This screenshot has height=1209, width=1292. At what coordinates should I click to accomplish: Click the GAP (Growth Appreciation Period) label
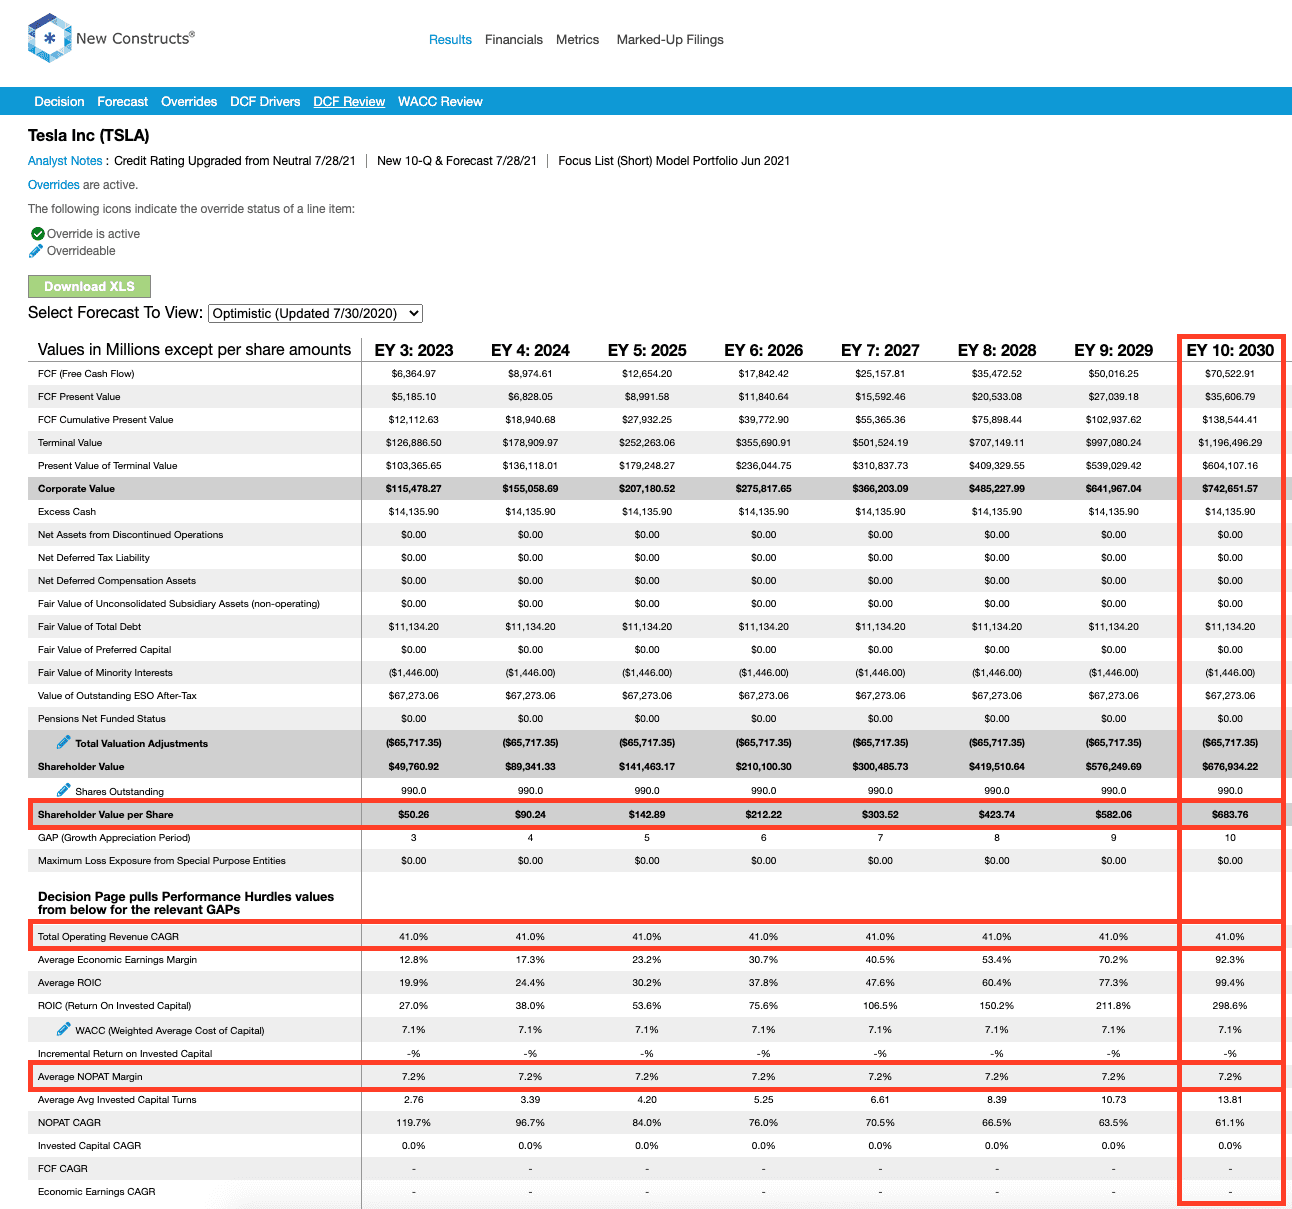click(114, 838)
